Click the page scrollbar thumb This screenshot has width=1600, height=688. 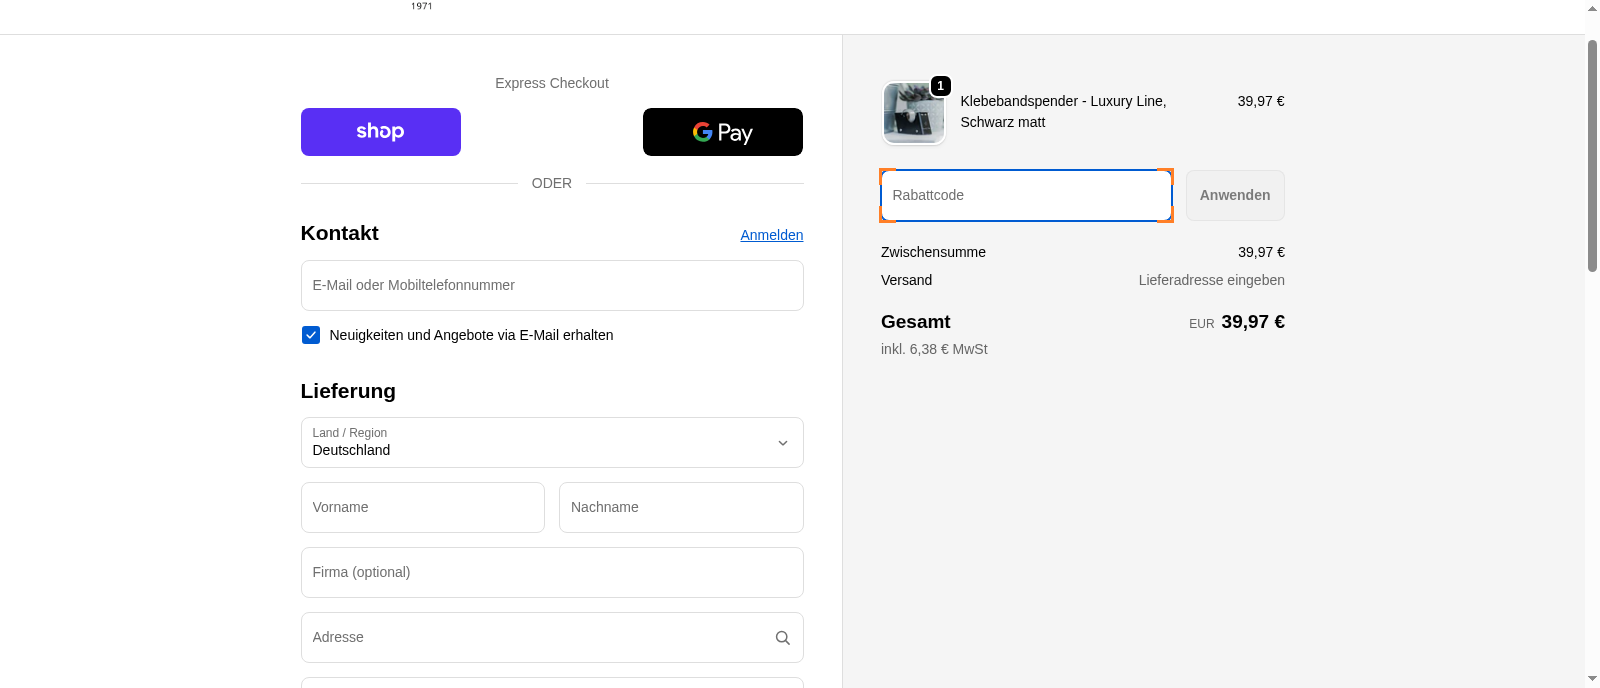1592,155
